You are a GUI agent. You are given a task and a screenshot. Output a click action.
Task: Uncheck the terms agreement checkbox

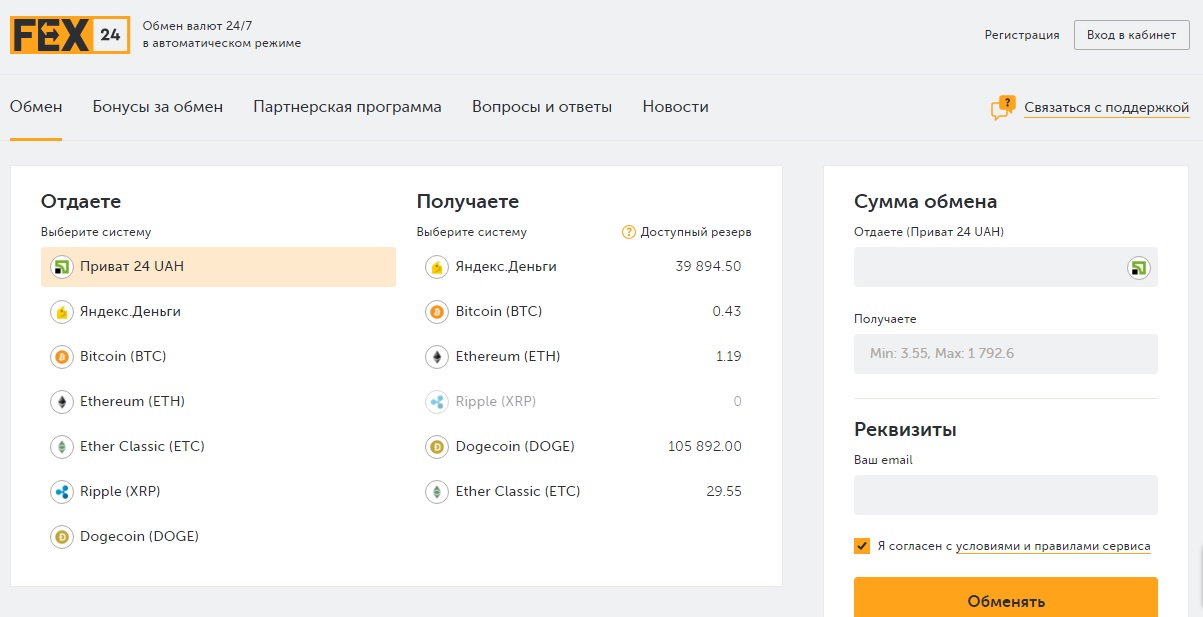[862, 546]
